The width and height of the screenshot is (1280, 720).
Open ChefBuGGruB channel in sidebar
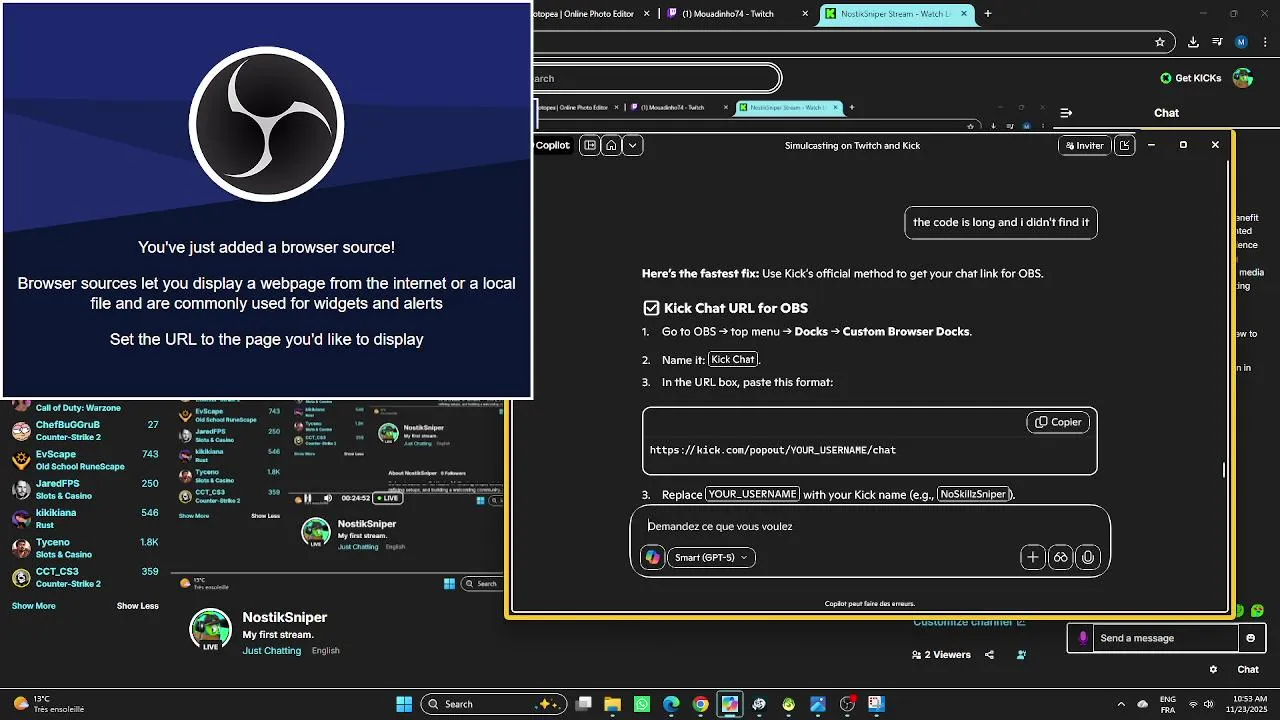[x=85, y=431]
